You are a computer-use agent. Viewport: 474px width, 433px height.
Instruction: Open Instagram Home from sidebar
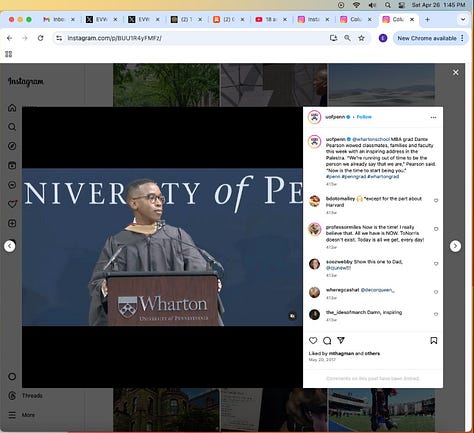tap(12, 108)
